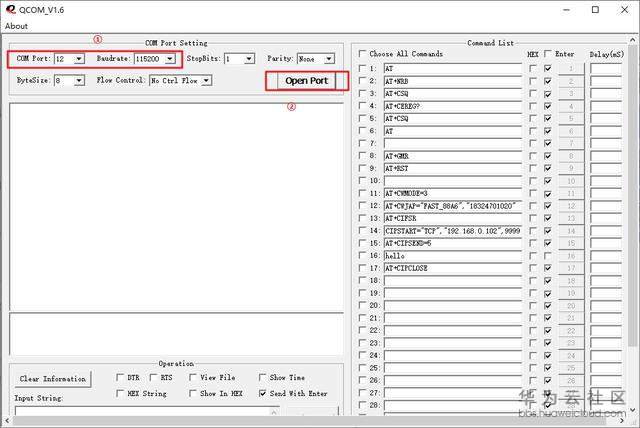The width and height of the screenshot is (640, 428).
Task: Click the command list vertical scrollbar
Action: (632, 196)
